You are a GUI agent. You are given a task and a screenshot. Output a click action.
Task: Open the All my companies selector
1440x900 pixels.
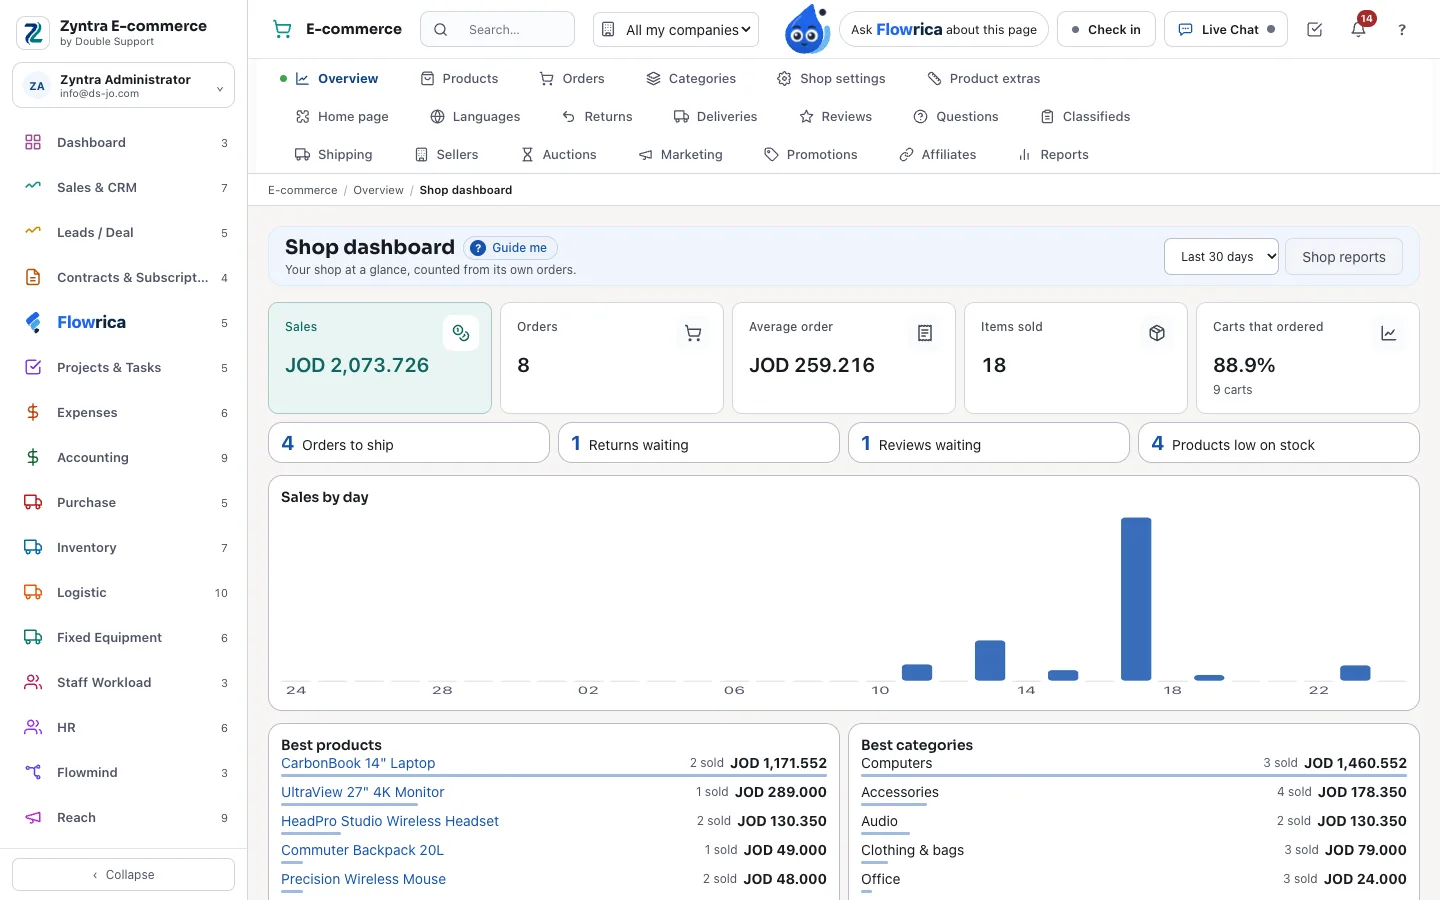pyautogui.click(x=676, y=30)
